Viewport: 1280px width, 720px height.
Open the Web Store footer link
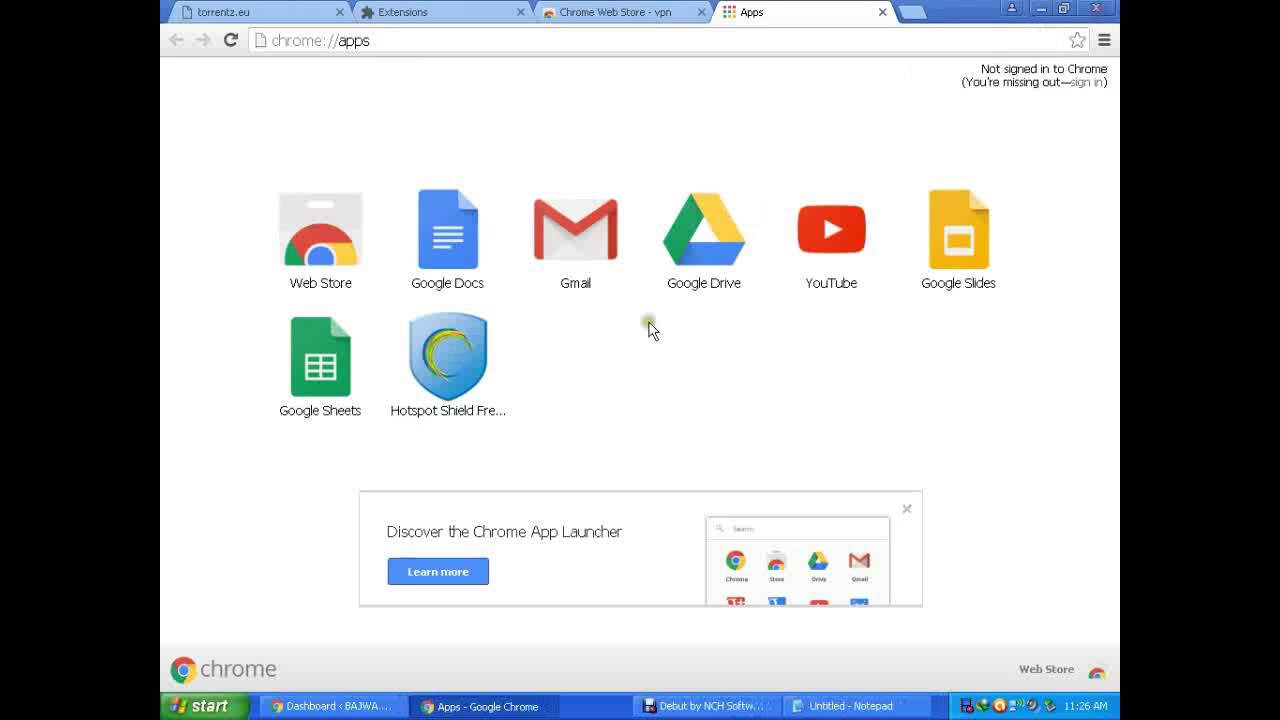pos(1061,670)
